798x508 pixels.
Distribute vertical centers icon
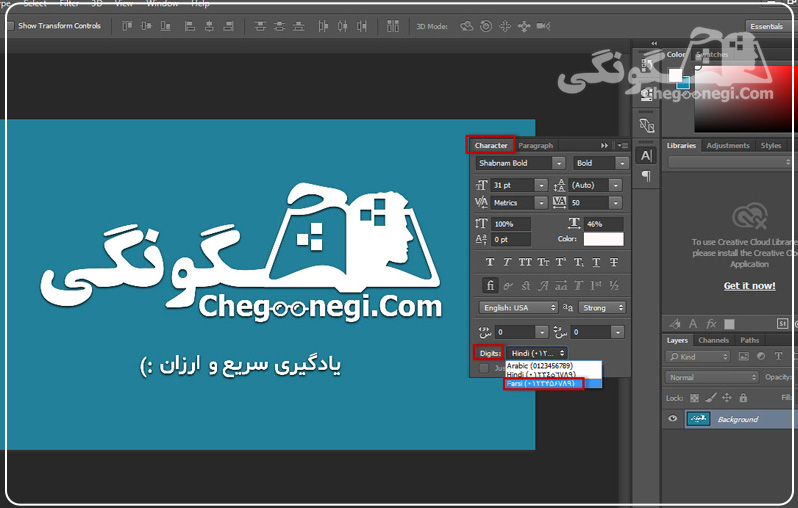point(279,26)
